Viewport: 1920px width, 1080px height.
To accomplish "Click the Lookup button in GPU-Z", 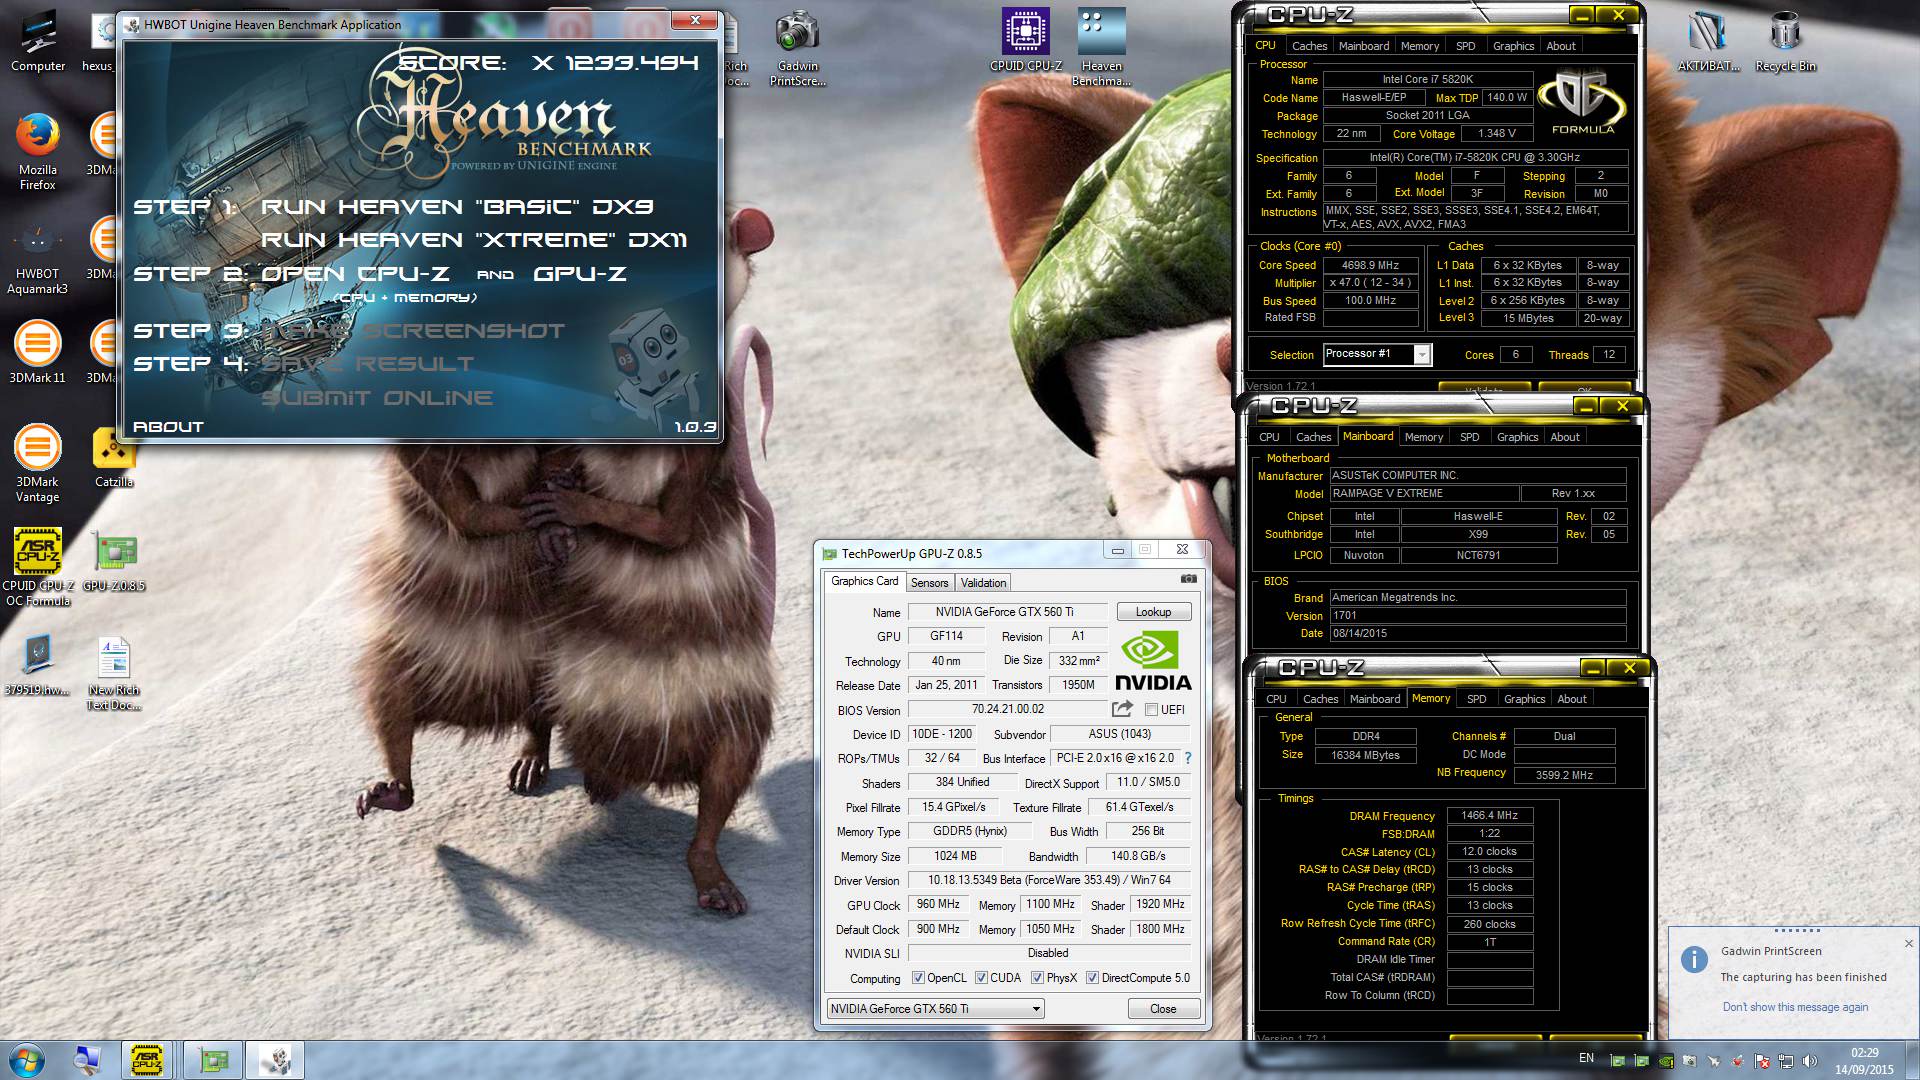I will 1153,612.
